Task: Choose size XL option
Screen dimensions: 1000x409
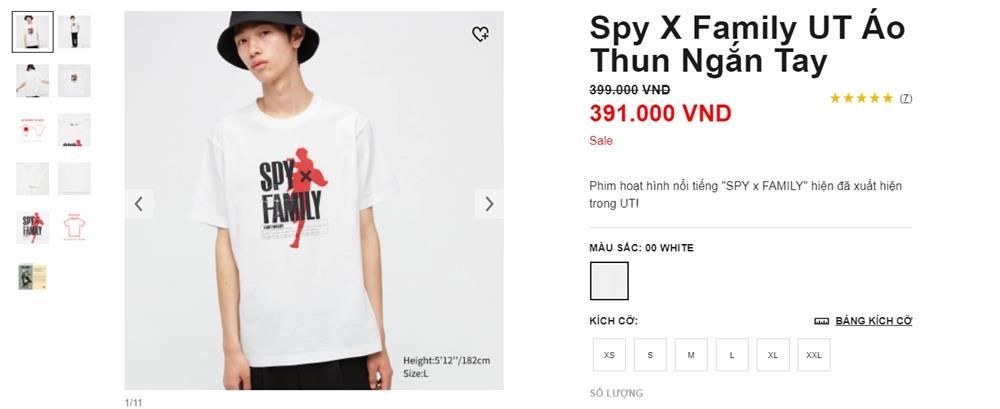Action: coord(772,355)
